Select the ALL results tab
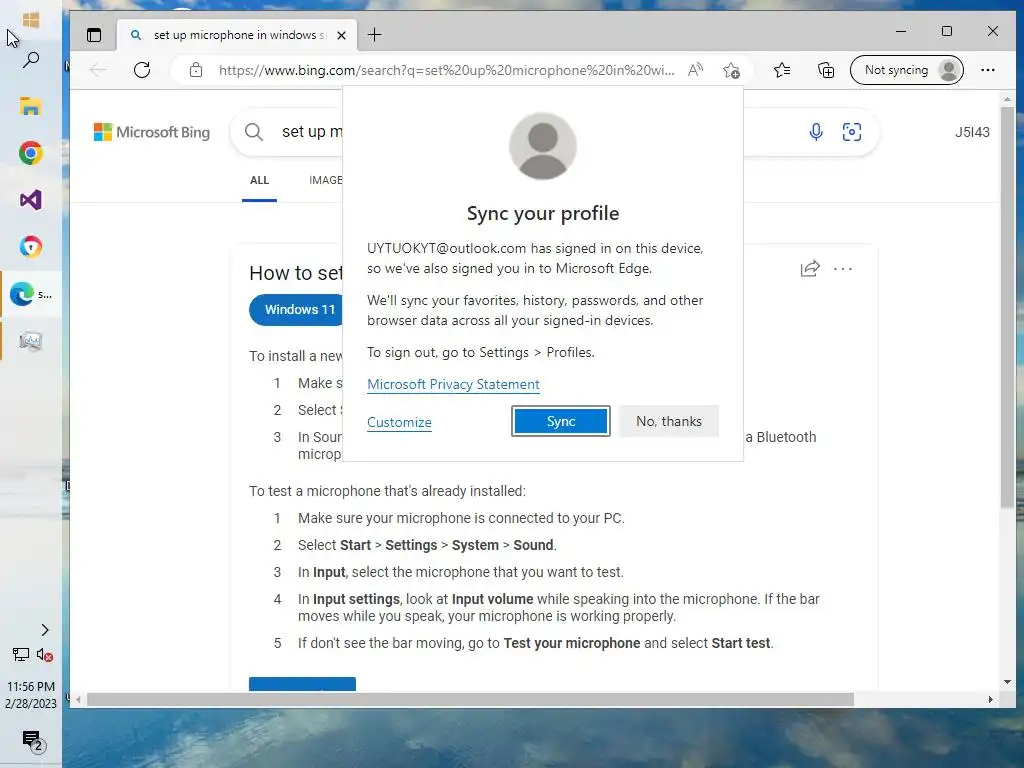This screenshot has height=768, width=1024. click(x=259, y=180)
